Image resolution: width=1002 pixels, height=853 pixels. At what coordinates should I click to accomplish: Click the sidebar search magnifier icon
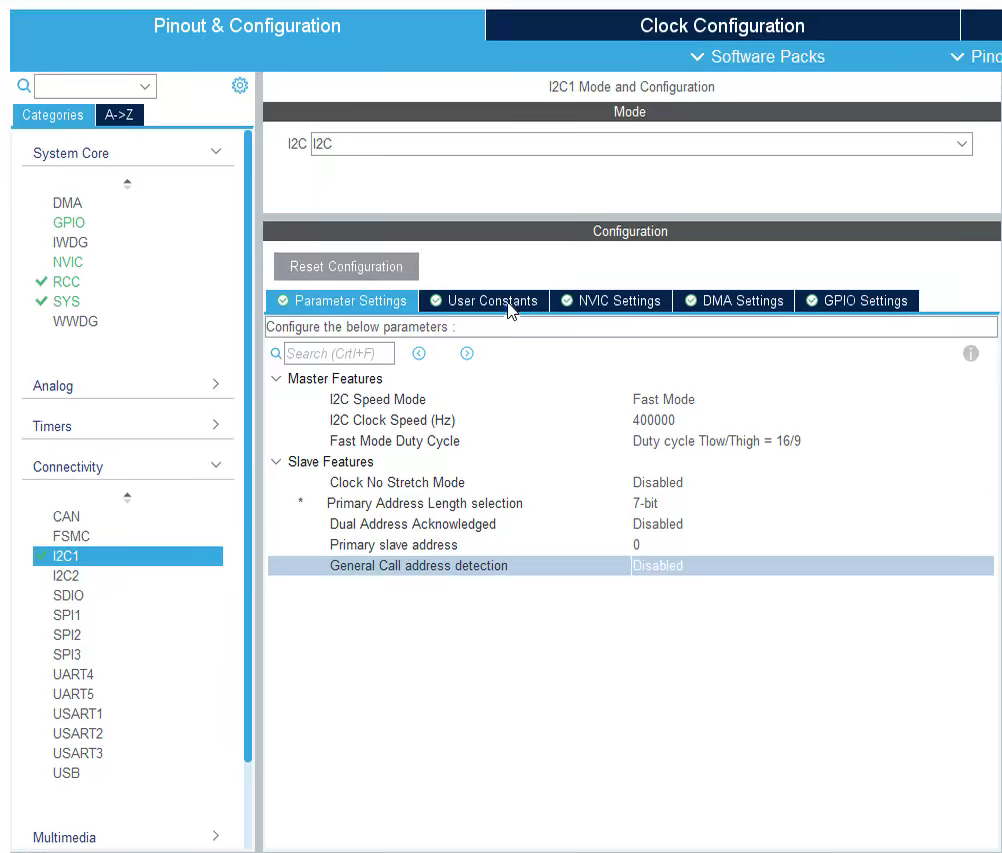pos(24,85)
